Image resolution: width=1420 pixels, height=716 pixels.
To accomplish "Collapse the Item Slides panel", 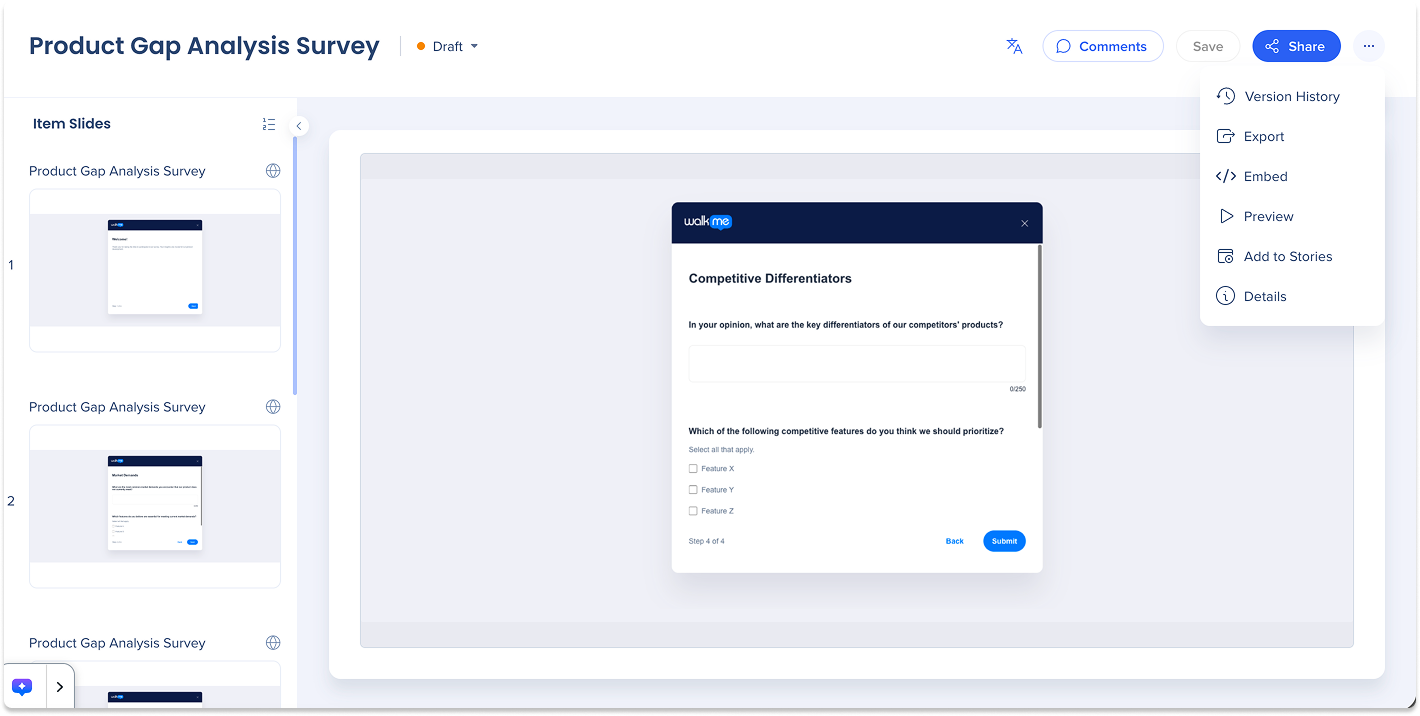I will point(298,126).
